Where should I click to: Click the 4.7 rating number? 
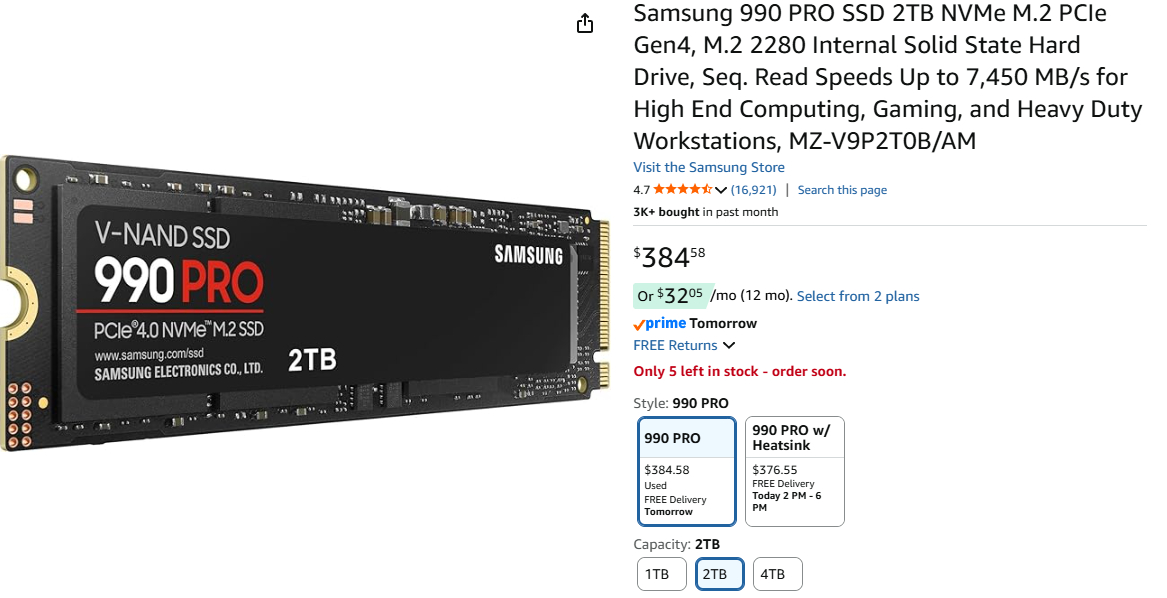click(641, 190)
